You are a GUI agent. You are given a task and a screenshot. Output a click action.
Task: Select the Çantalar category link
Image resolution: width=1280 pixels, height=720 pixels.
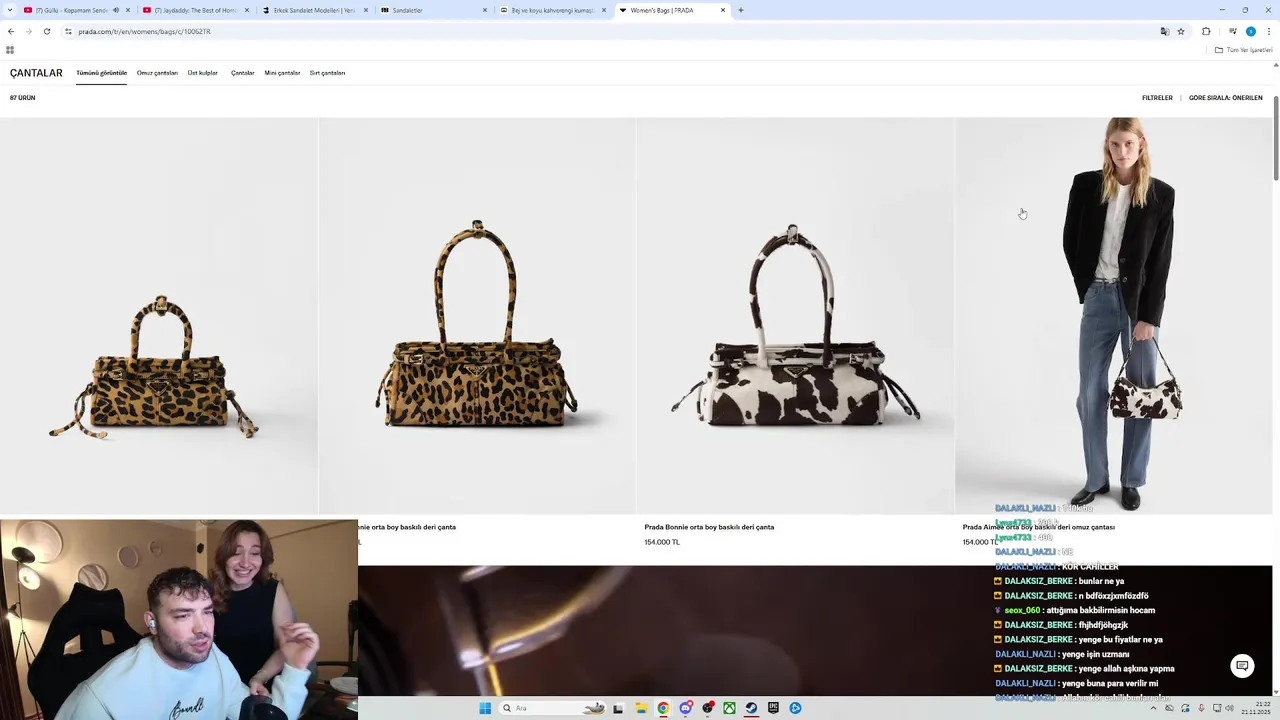tap(243, 73)
